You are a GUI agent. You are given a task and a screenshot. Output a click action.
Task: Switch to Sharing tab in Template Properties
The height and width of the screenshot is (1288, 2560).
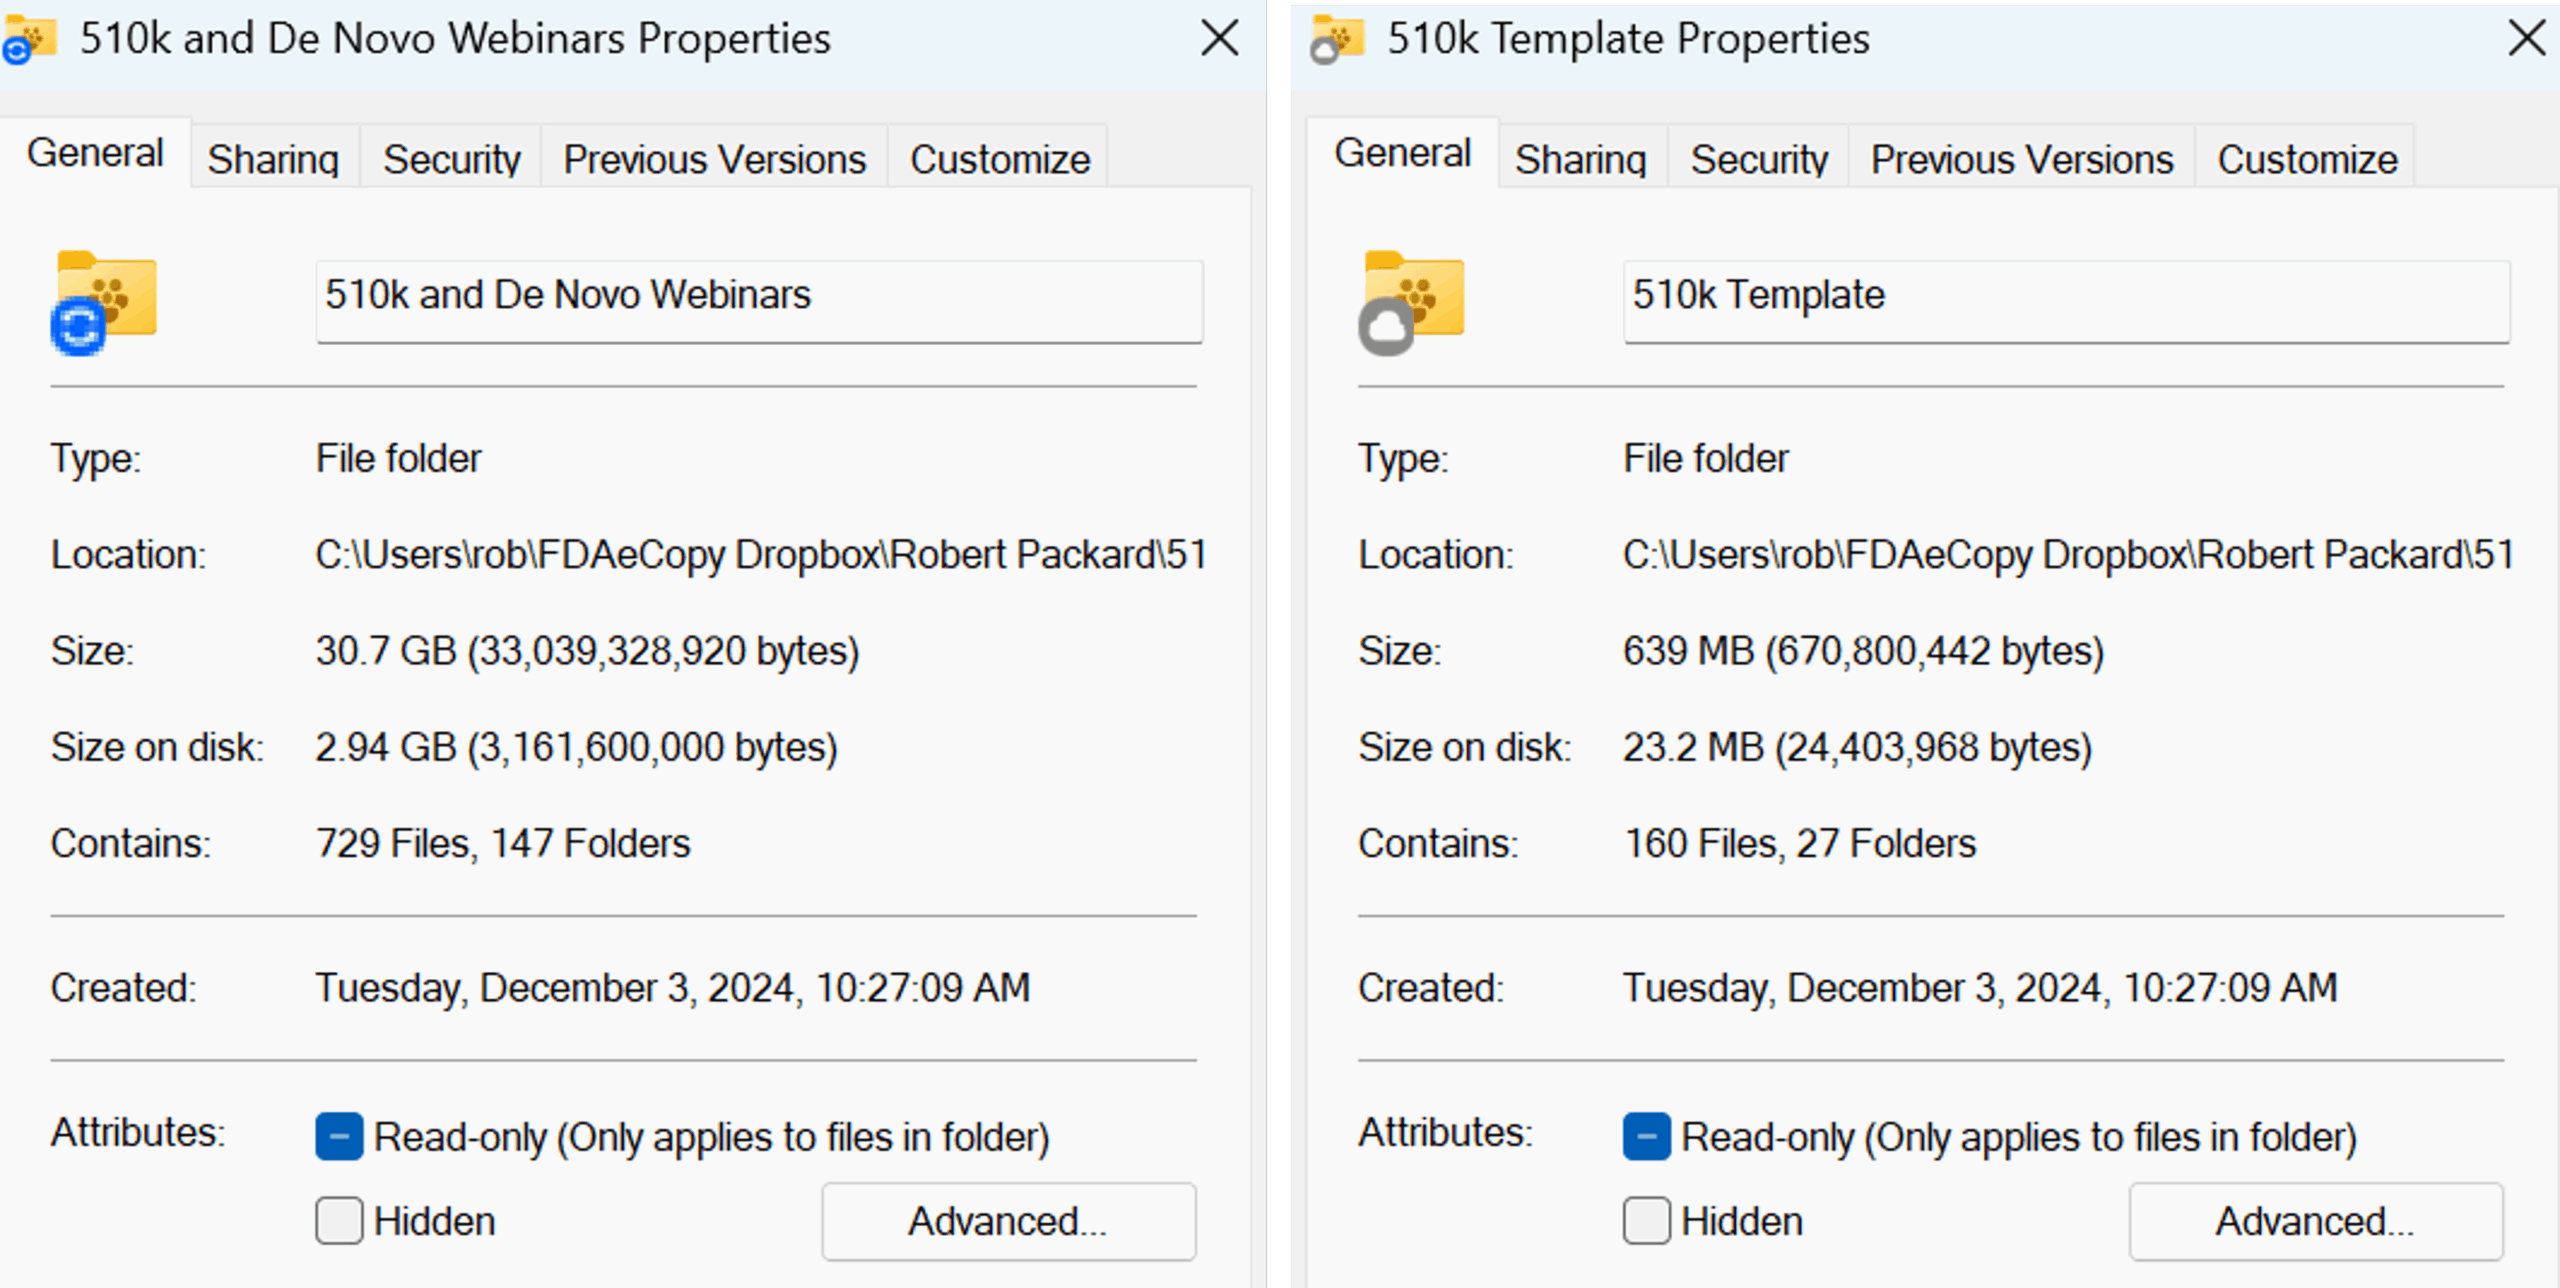click(x=1580, y=159)
